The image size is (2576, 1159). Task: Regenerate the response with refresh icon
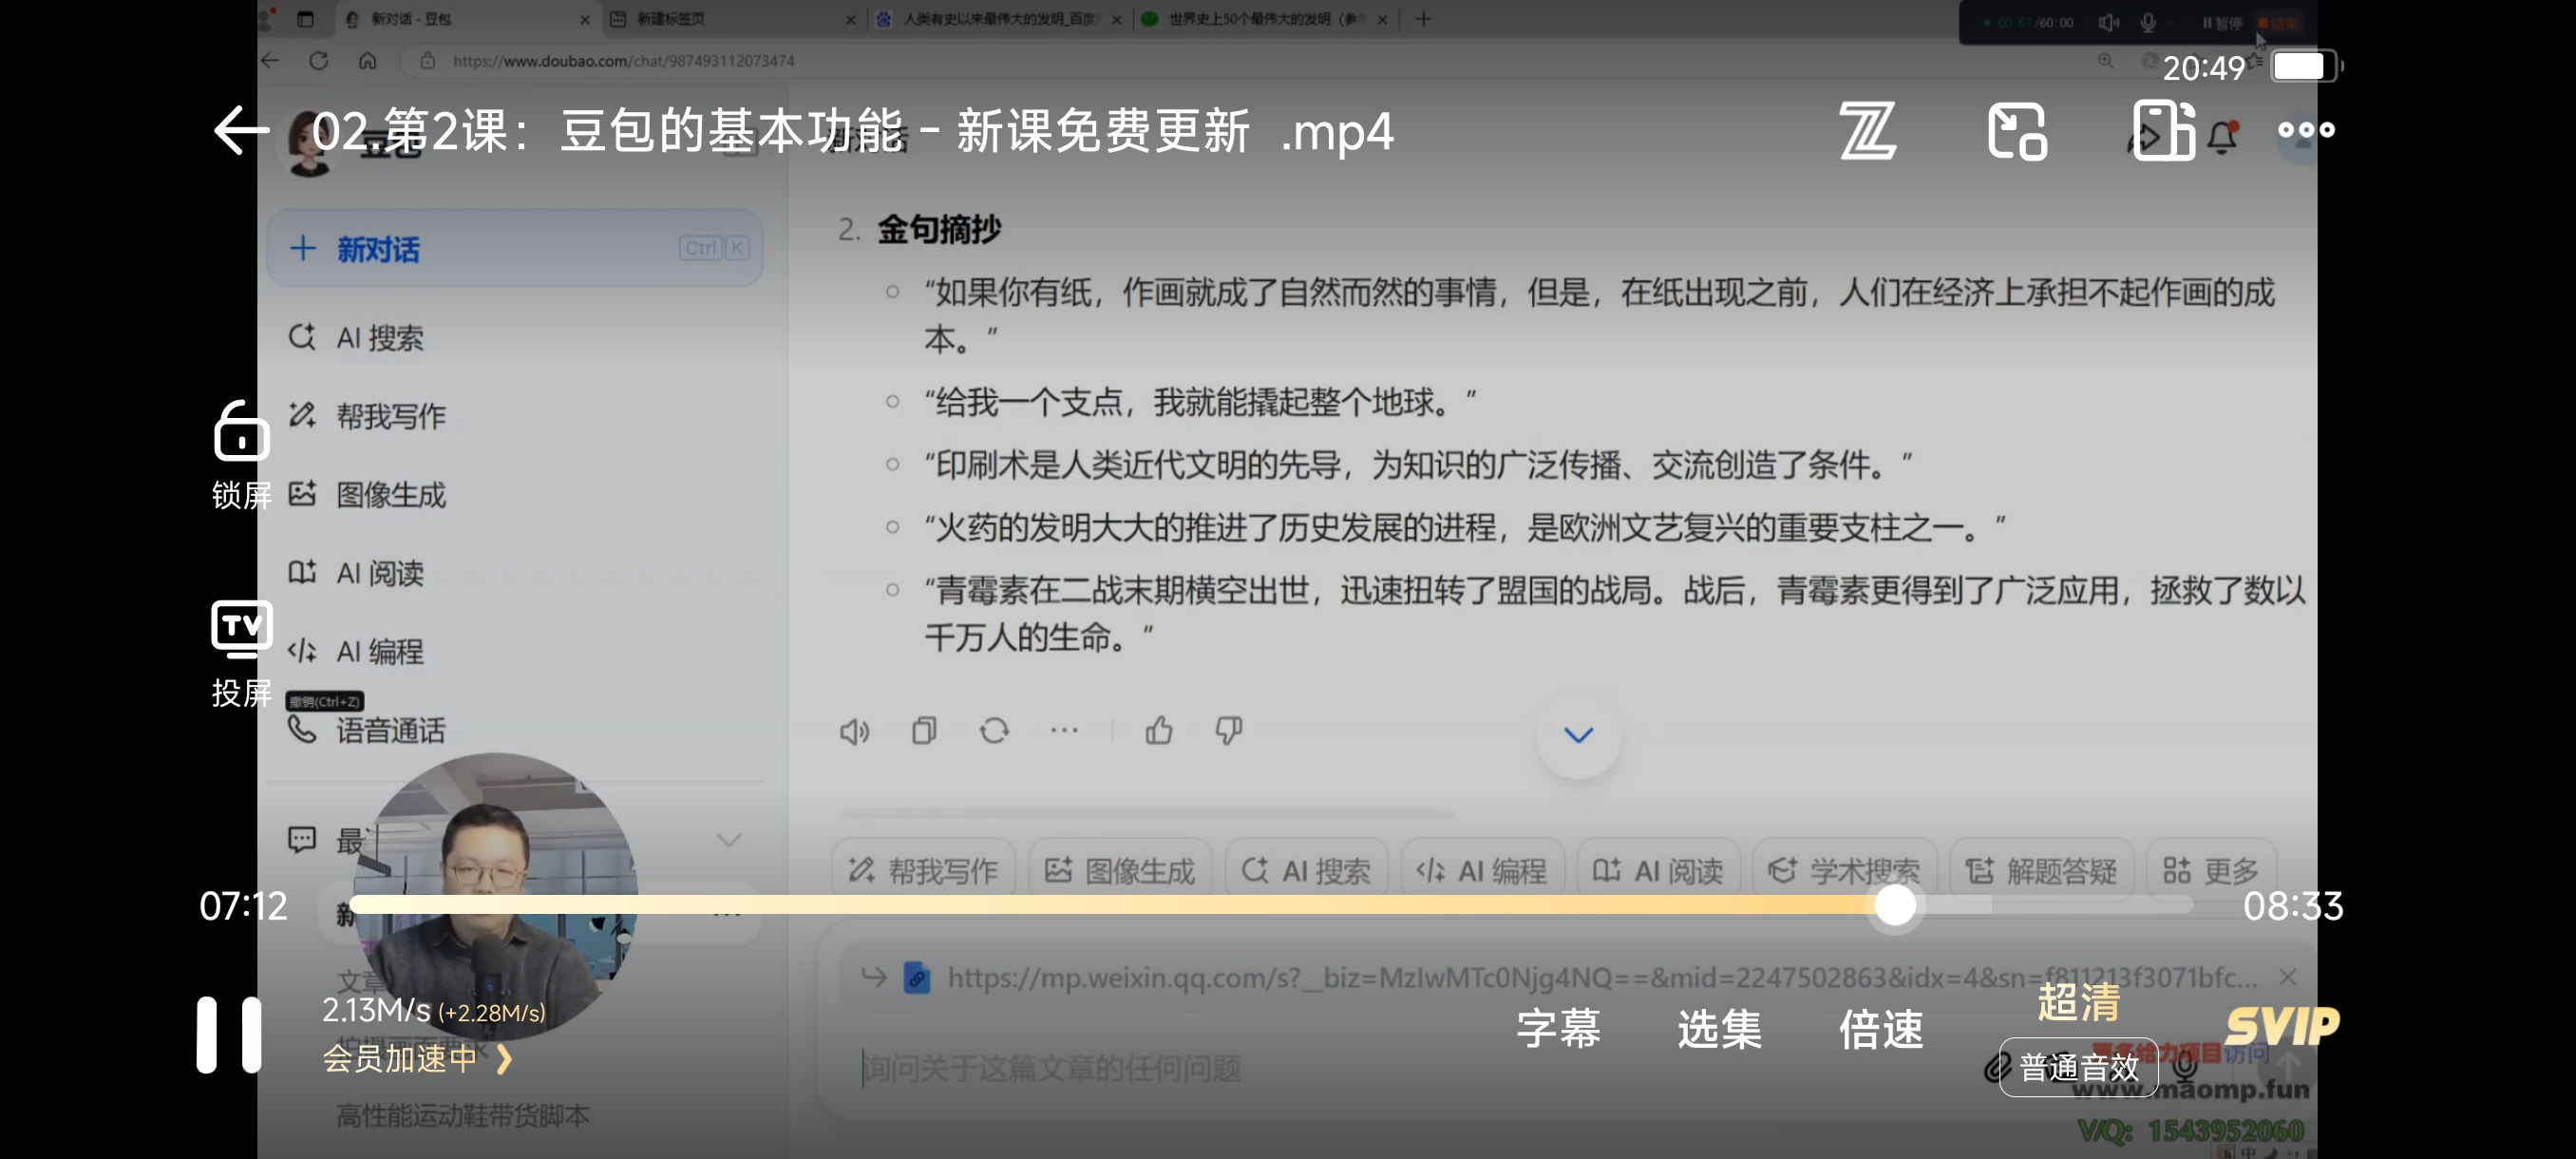tap(993, 731)
